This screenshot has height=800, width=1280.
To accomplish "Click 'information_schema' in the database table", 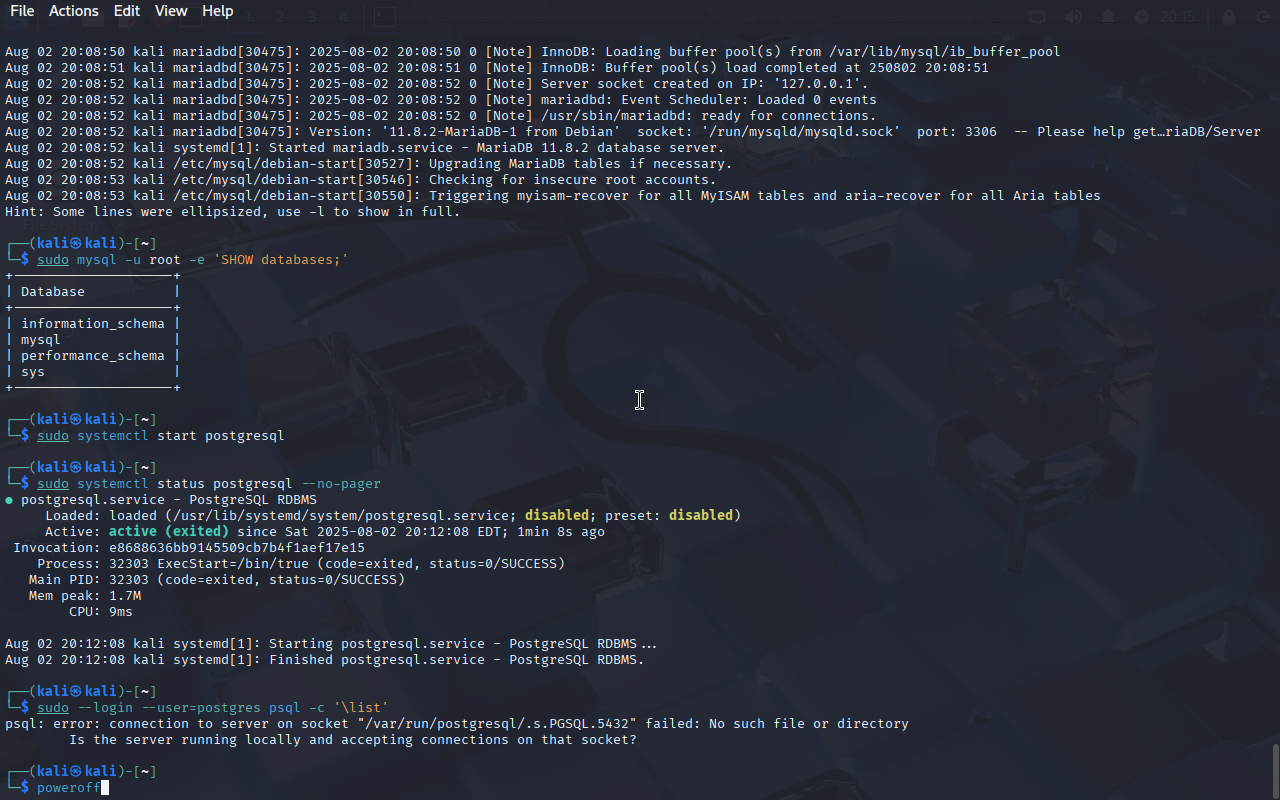I will (93, 324).
